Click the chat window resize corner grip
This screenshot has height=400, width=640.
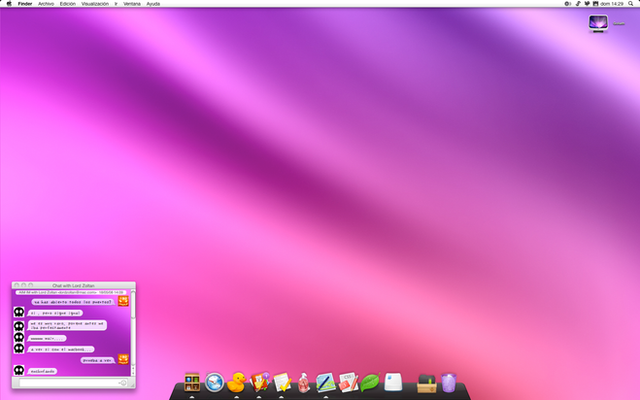point(133,384)
